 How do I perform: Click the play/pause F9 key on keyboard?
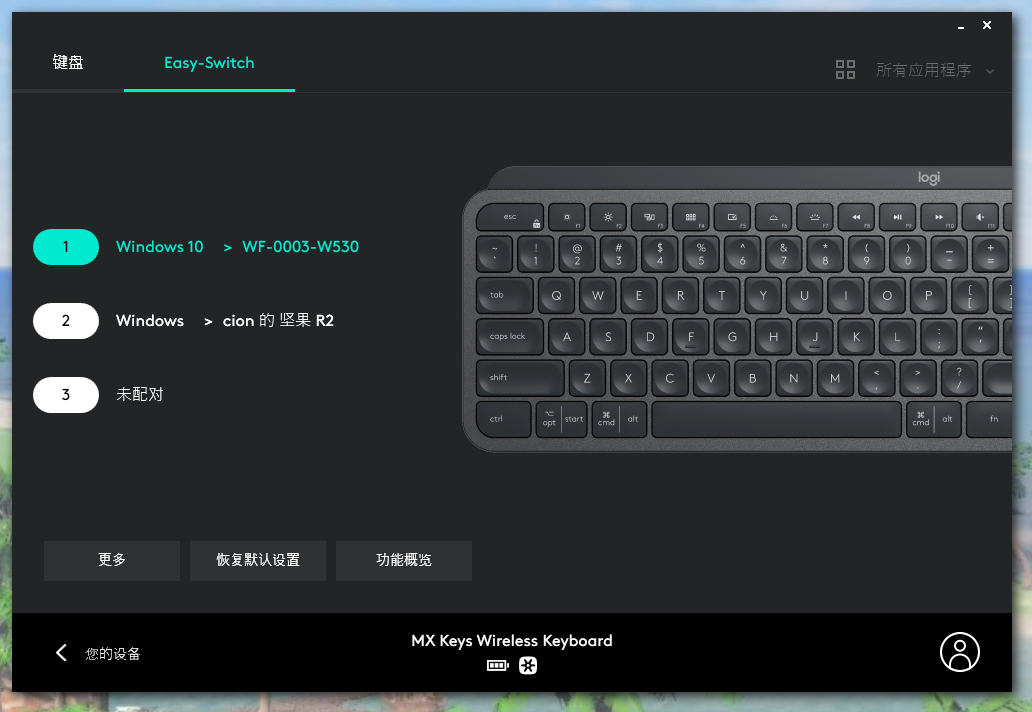pos(897,217)
